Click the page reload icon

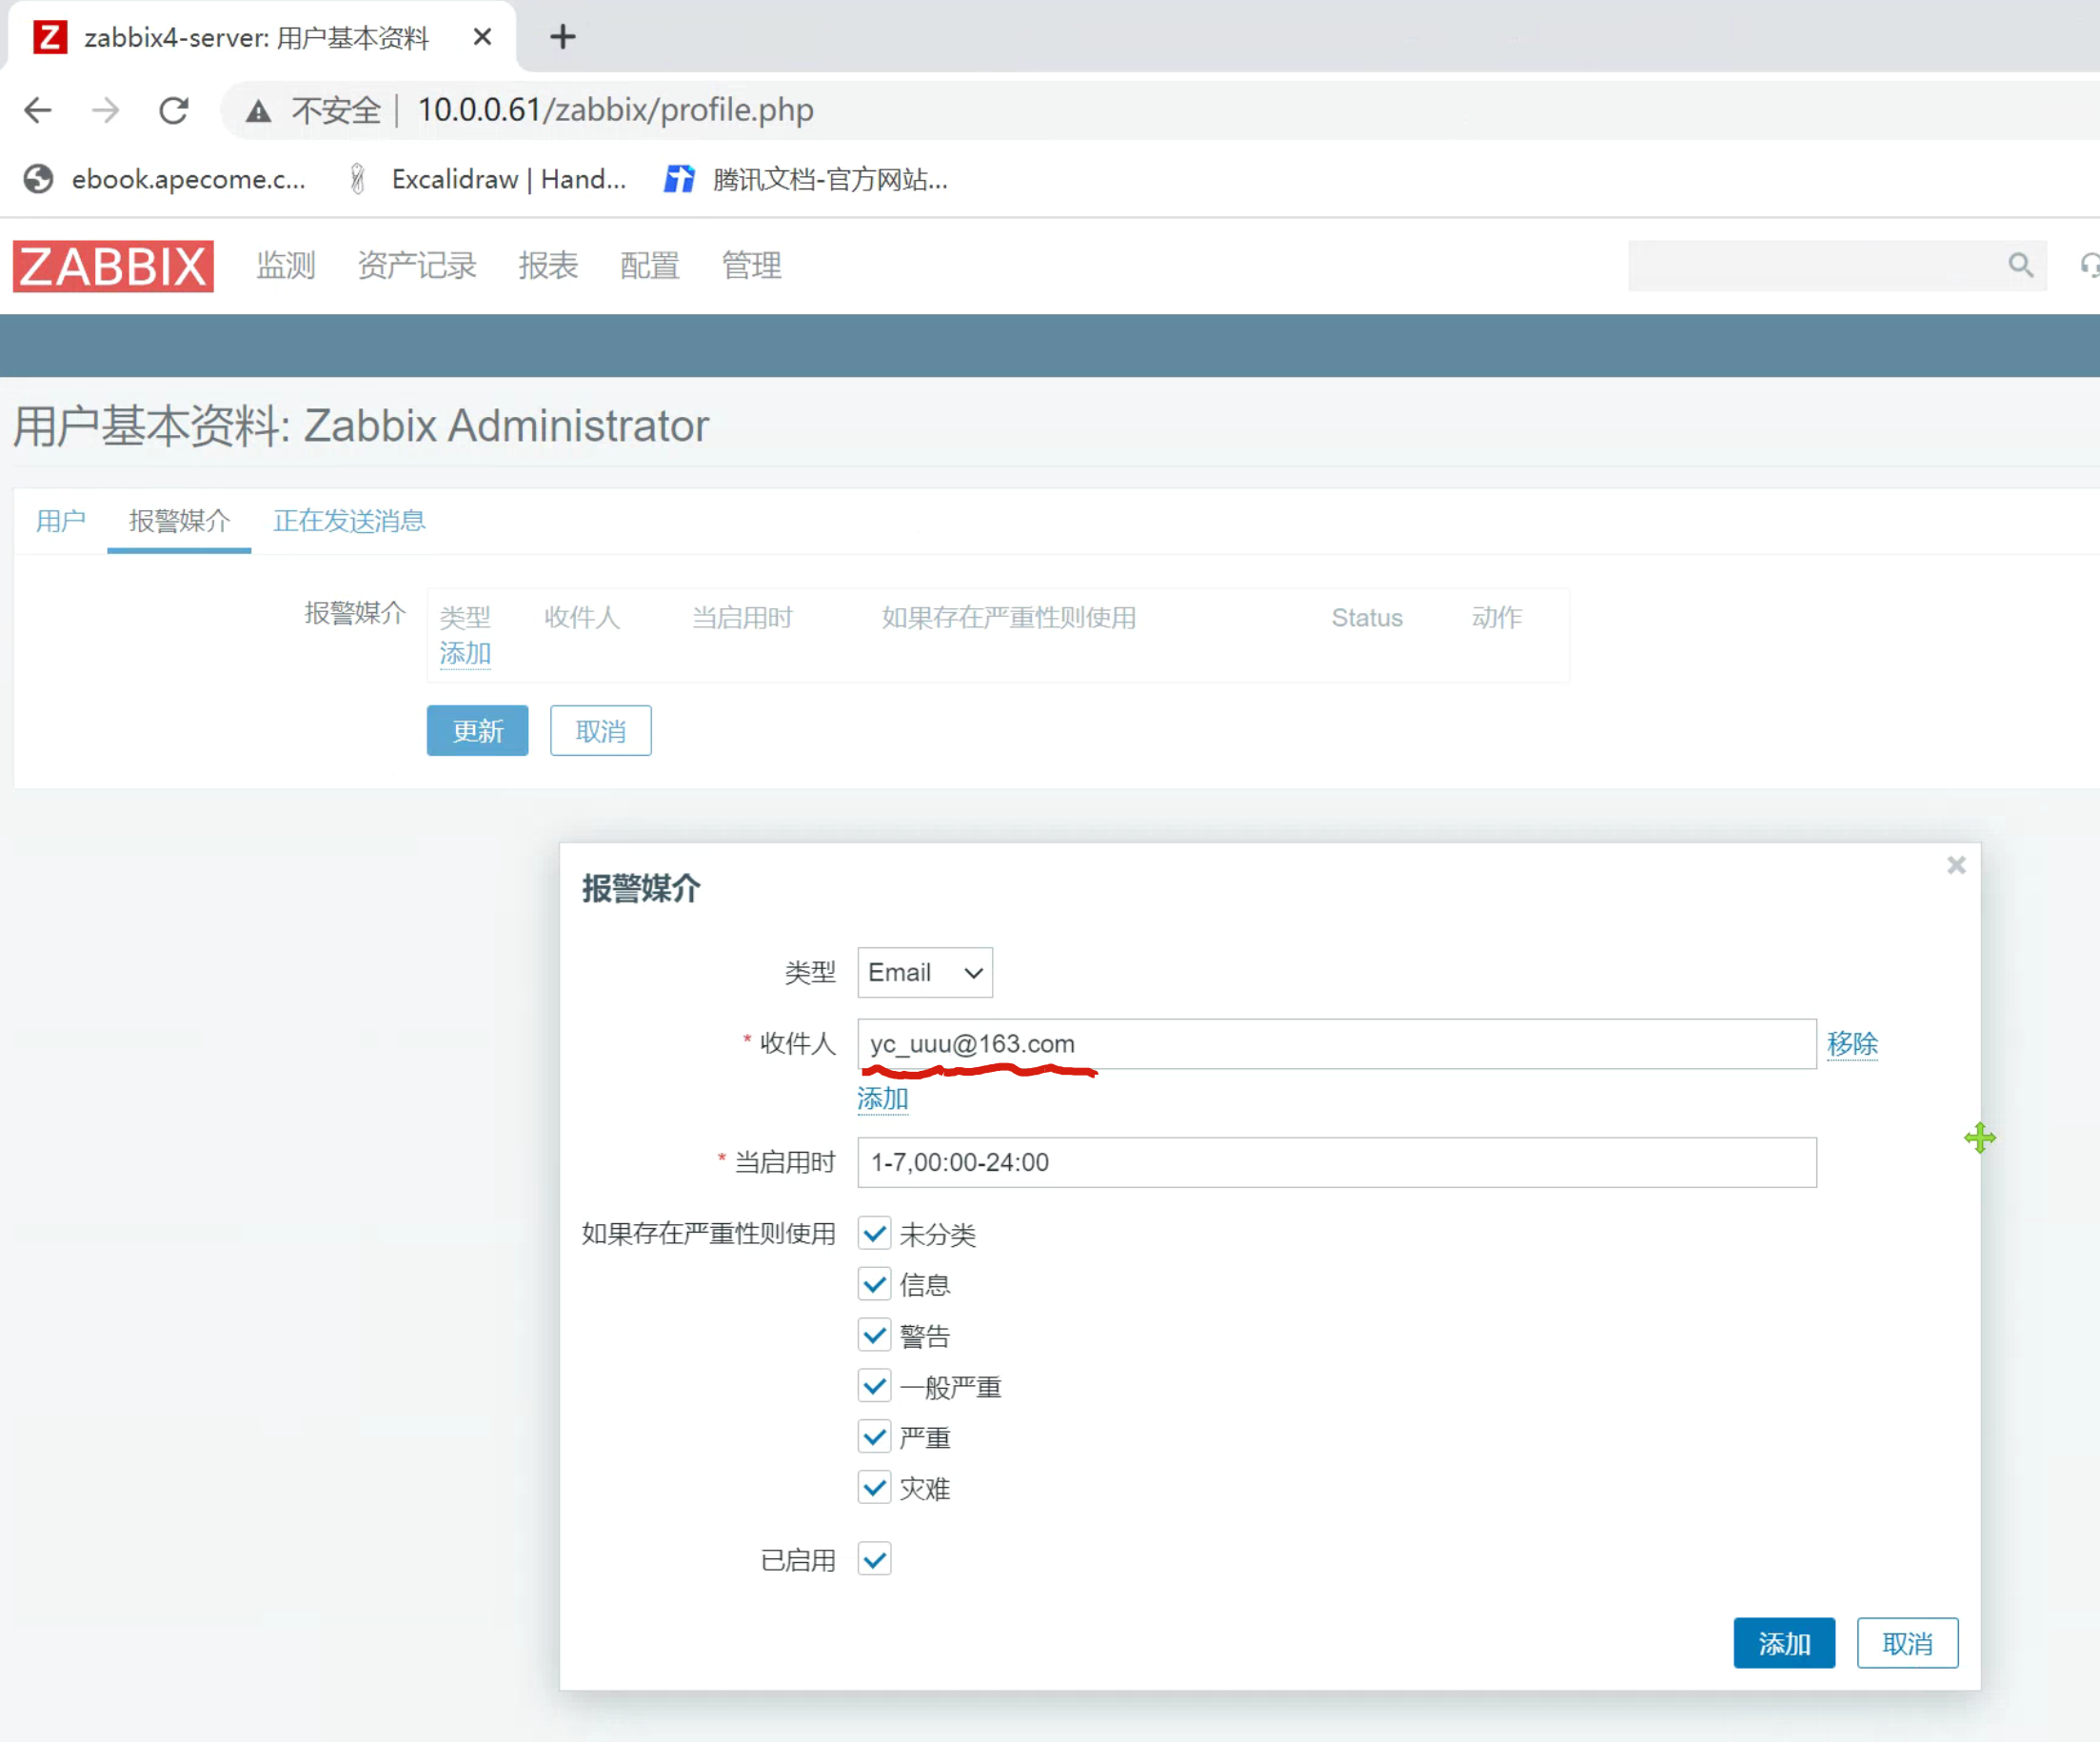174,110
